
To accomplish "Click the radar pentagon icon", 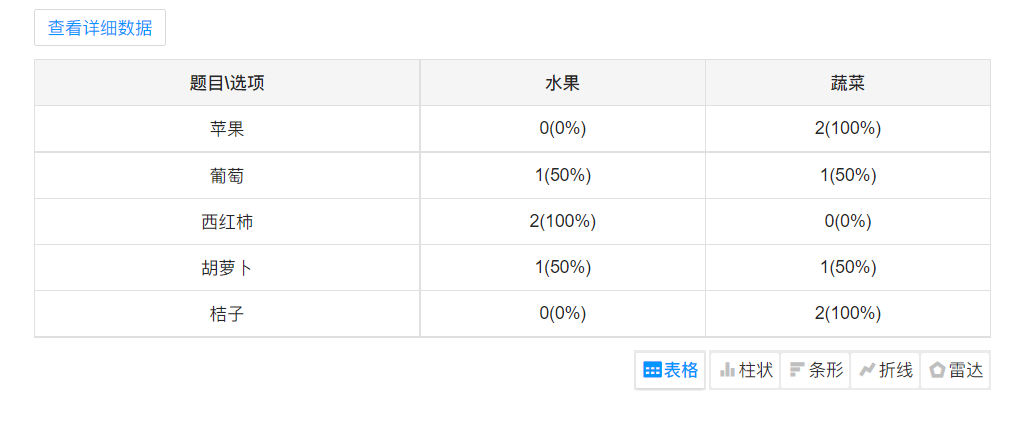I will pyautogui.click(x=937, y=370).
